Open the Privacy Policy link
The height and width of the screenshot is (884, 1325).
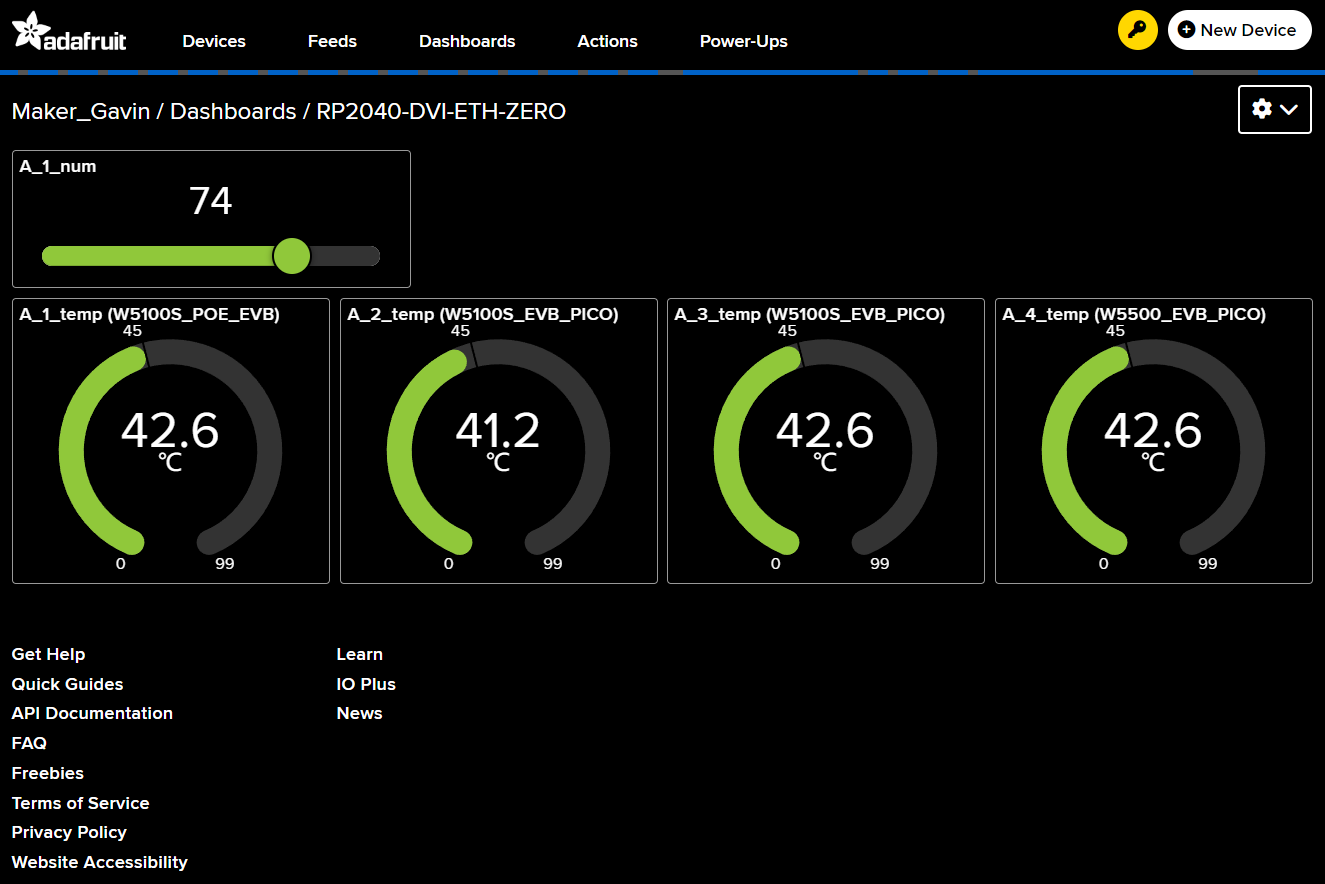[69, 832]
